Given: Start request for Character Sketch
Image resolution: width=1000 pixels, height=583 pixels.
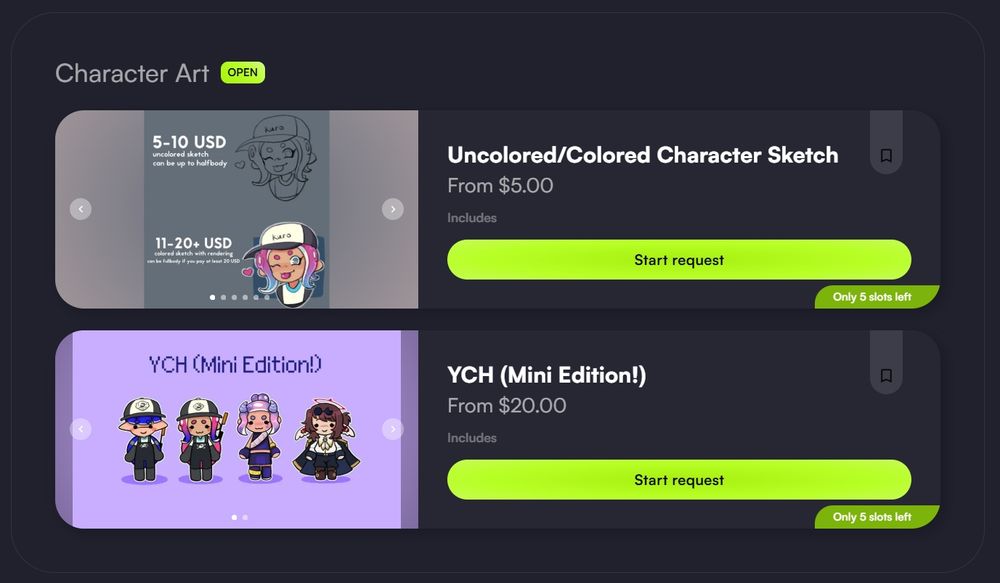Looking at the screenshot, I should pos(679,260).
